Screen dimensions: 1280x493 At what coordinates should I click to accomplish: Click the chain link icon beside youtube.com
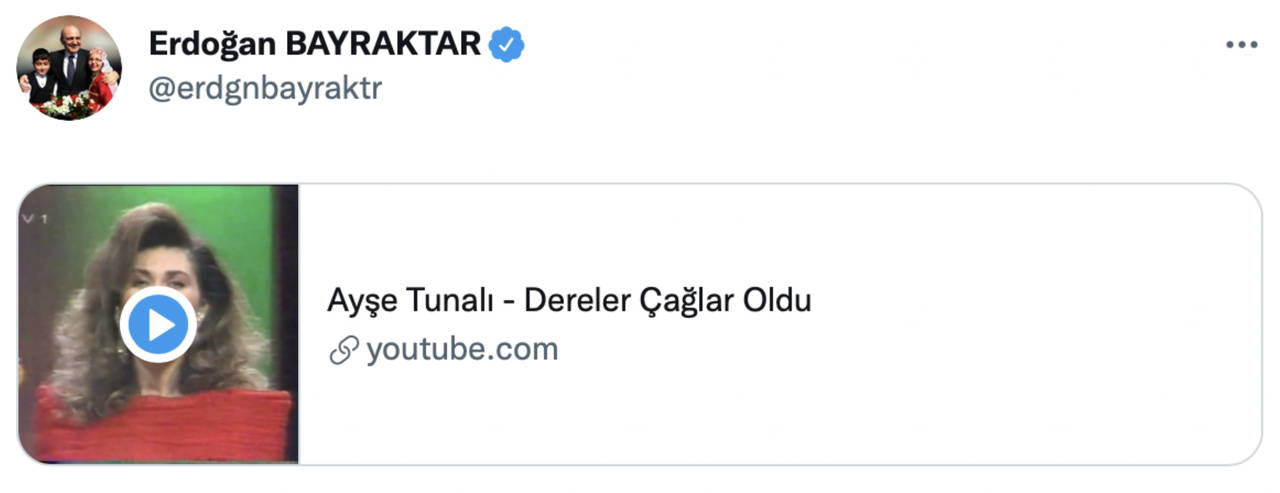click(x=343, y=351)
